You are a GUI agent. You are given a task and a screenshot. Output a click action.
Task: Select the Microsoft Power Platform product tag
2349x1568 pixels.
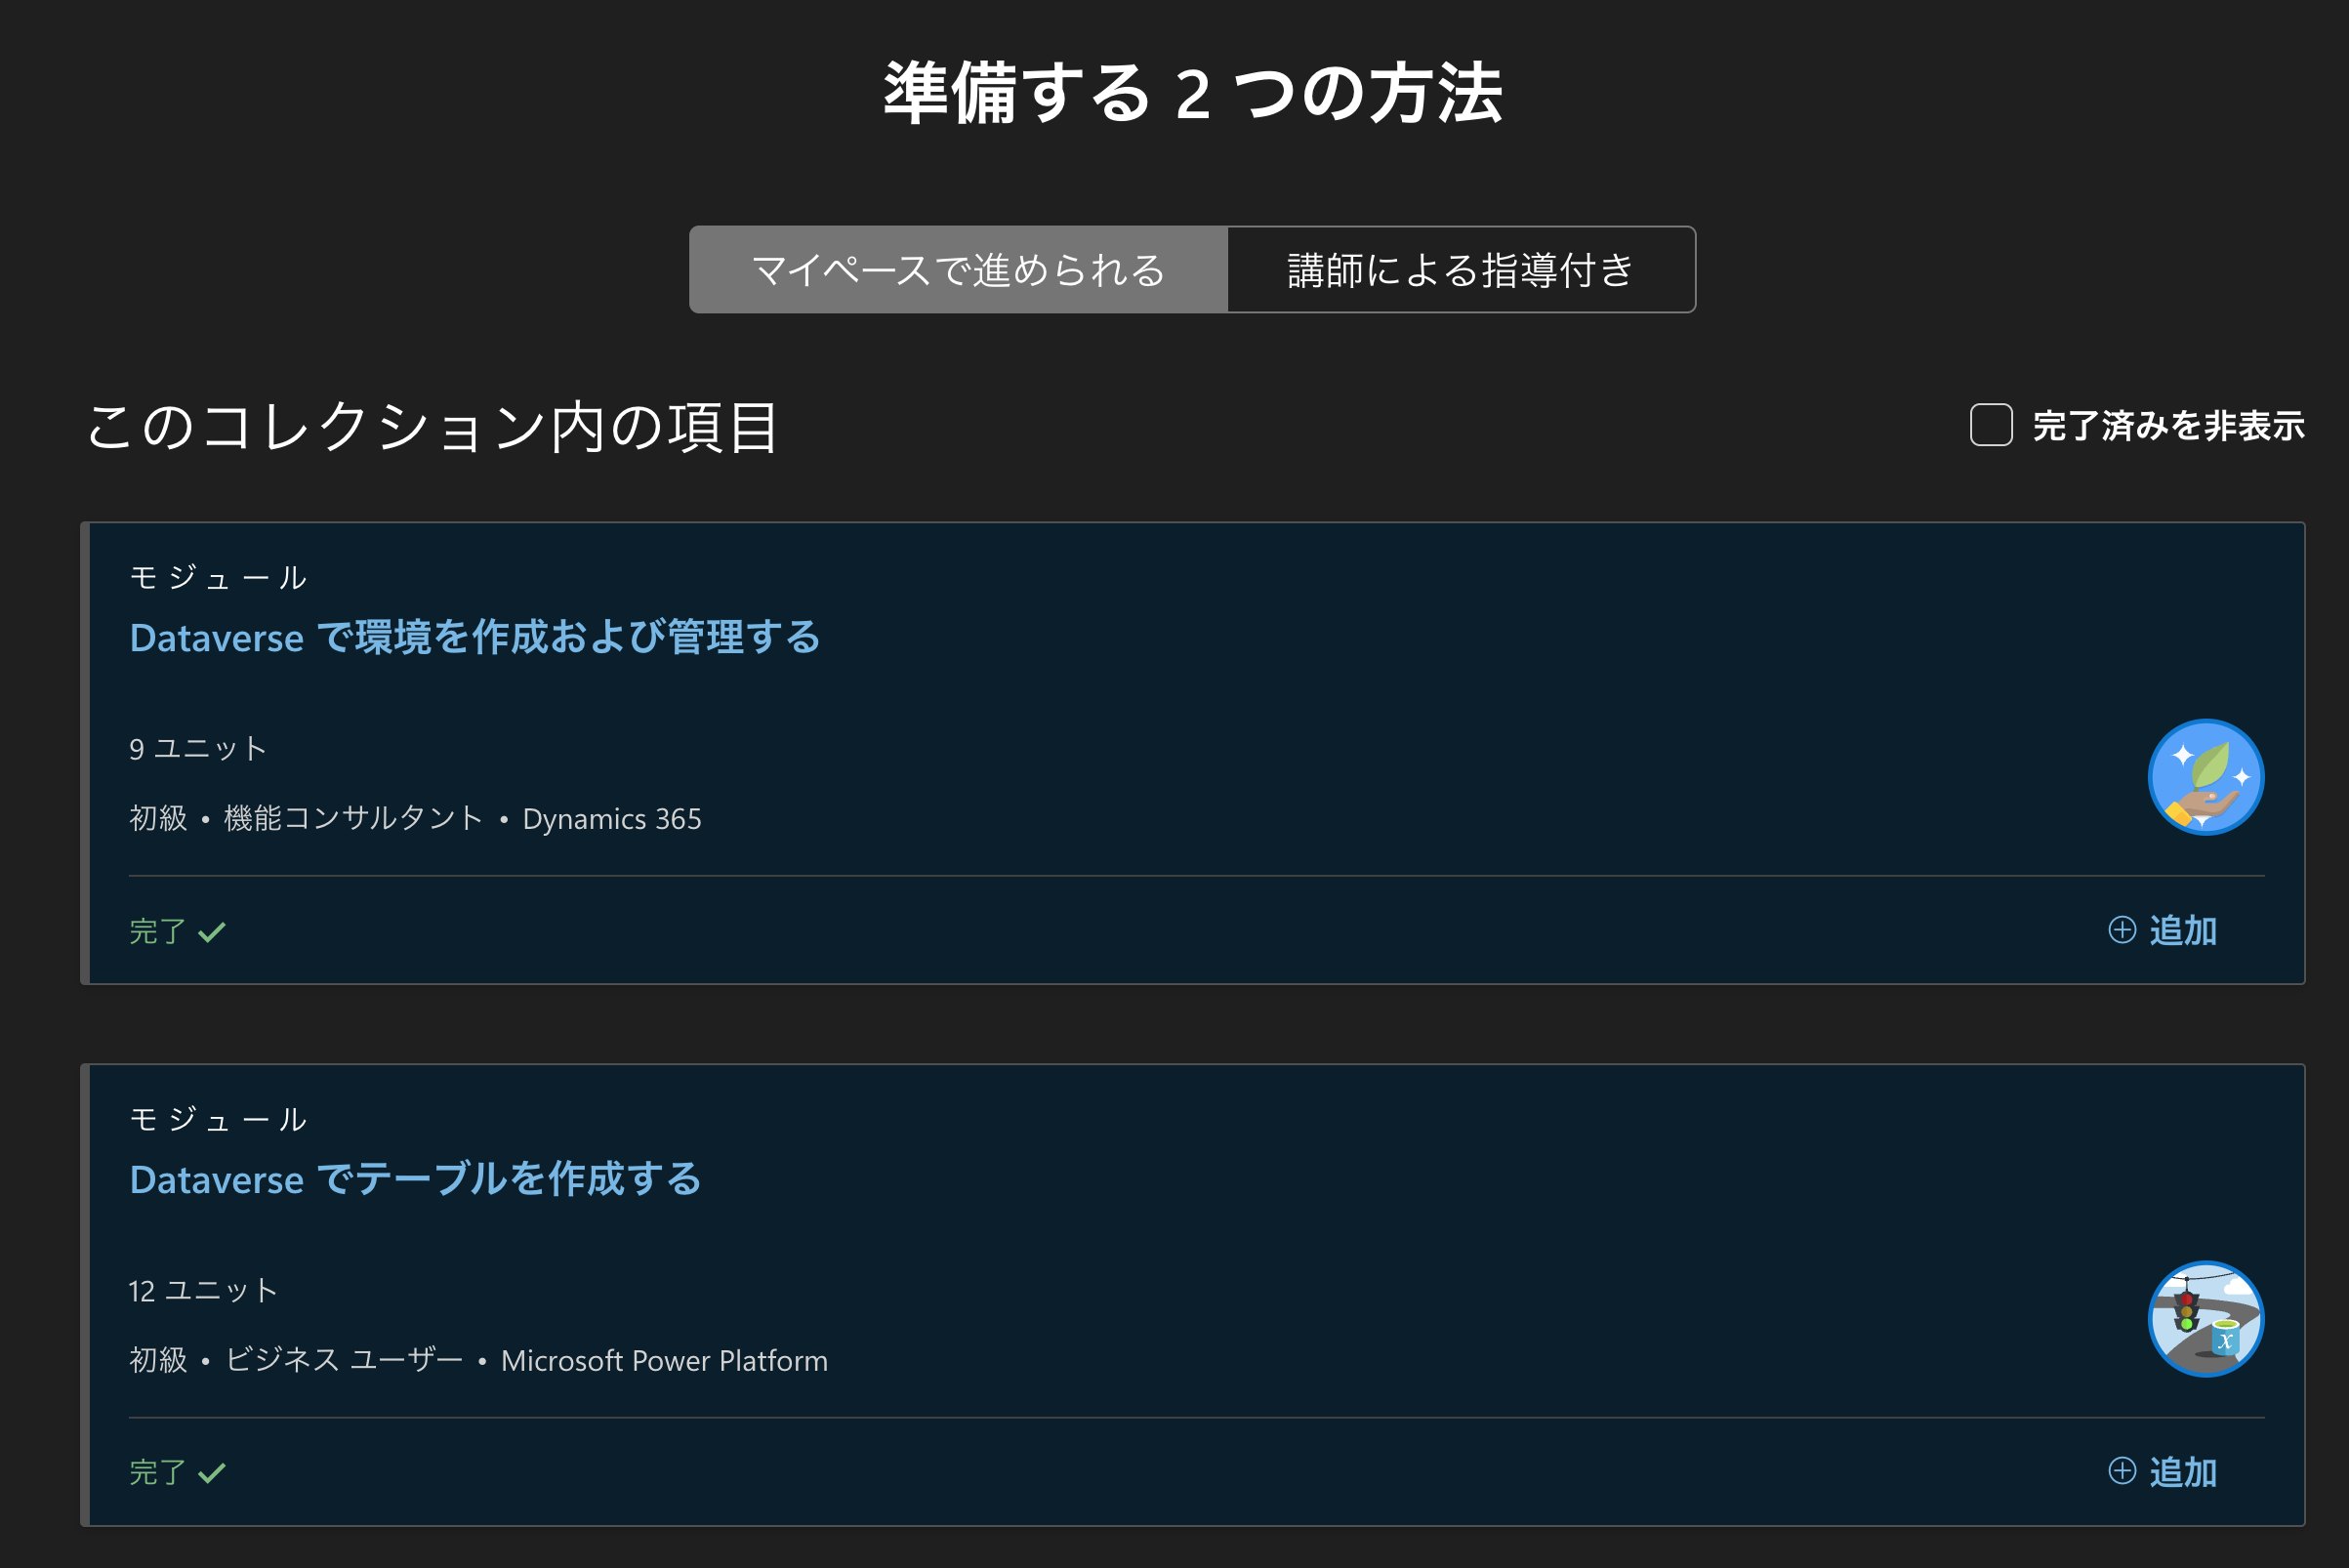[664, 1361]
